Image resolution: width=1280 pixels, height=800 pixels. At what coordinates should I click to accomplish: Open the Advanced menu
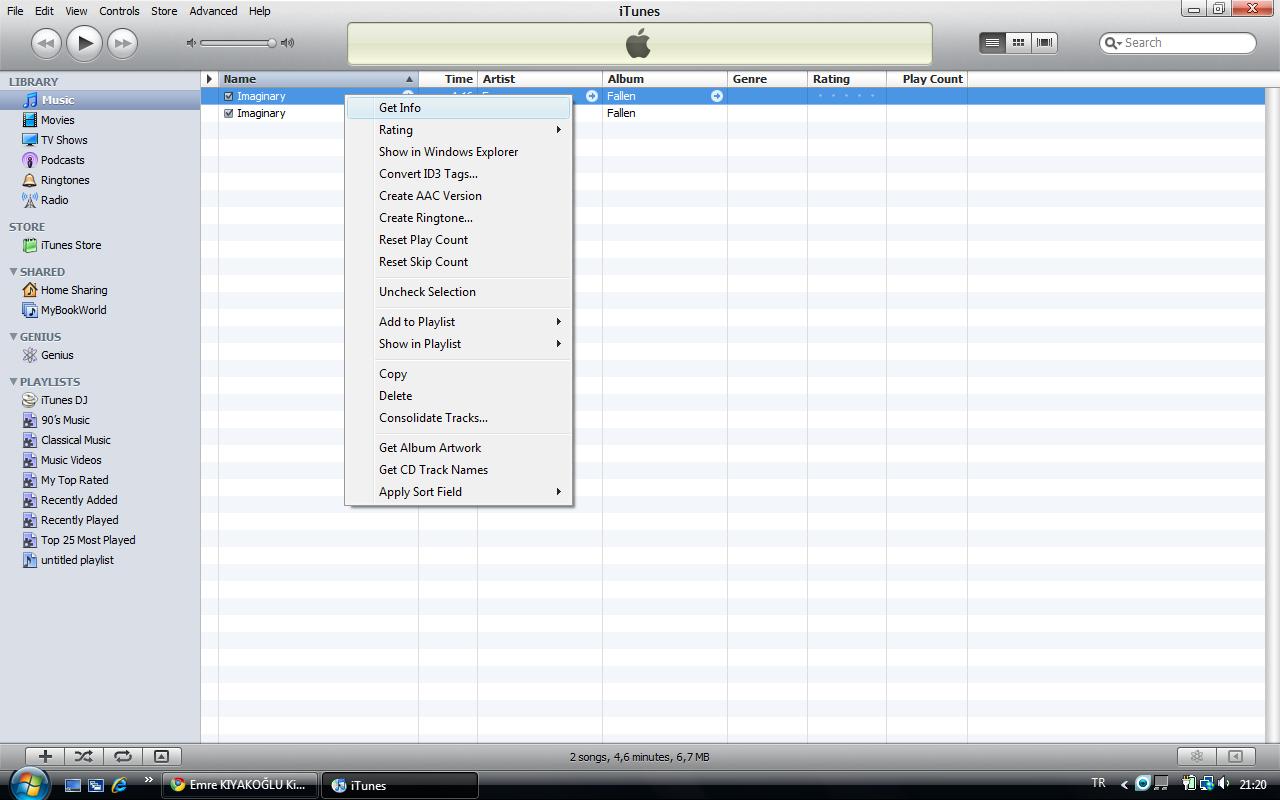213,11
